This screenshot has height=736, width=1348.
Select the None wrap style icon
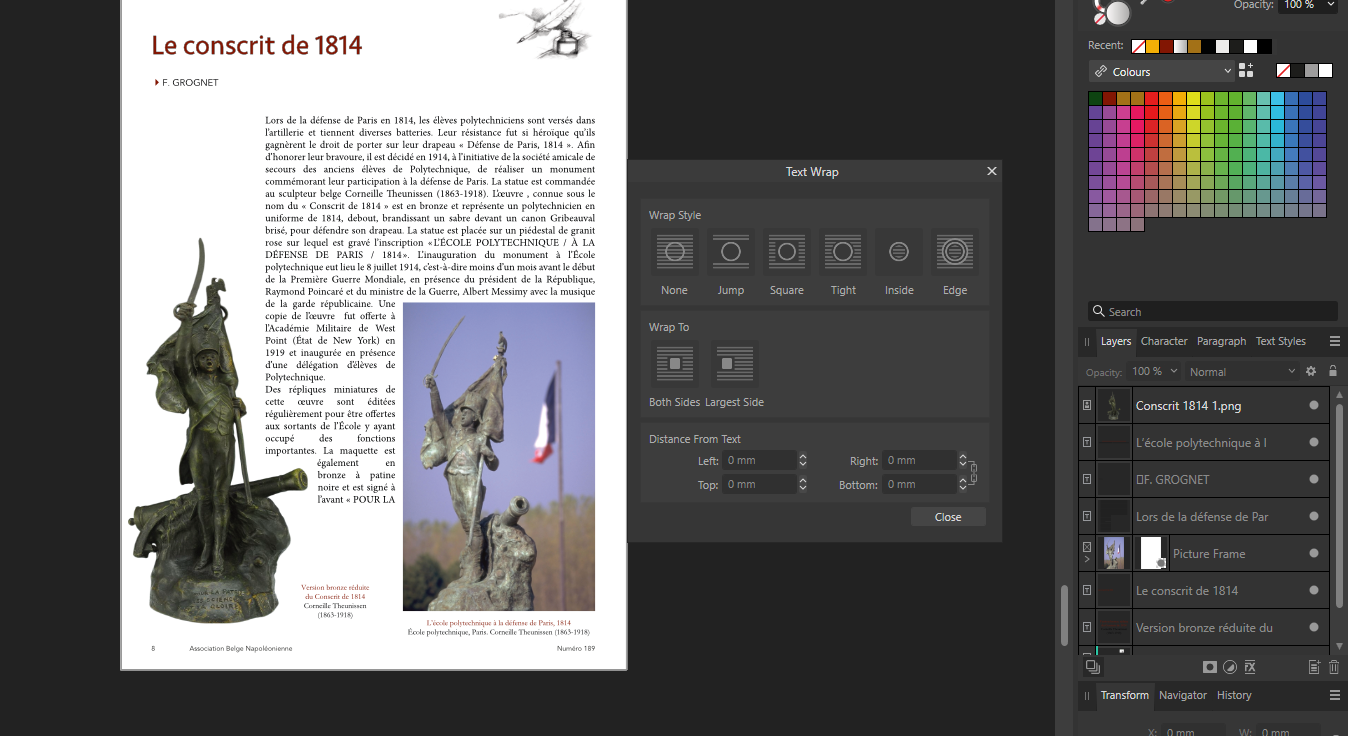tap(675, 252)
